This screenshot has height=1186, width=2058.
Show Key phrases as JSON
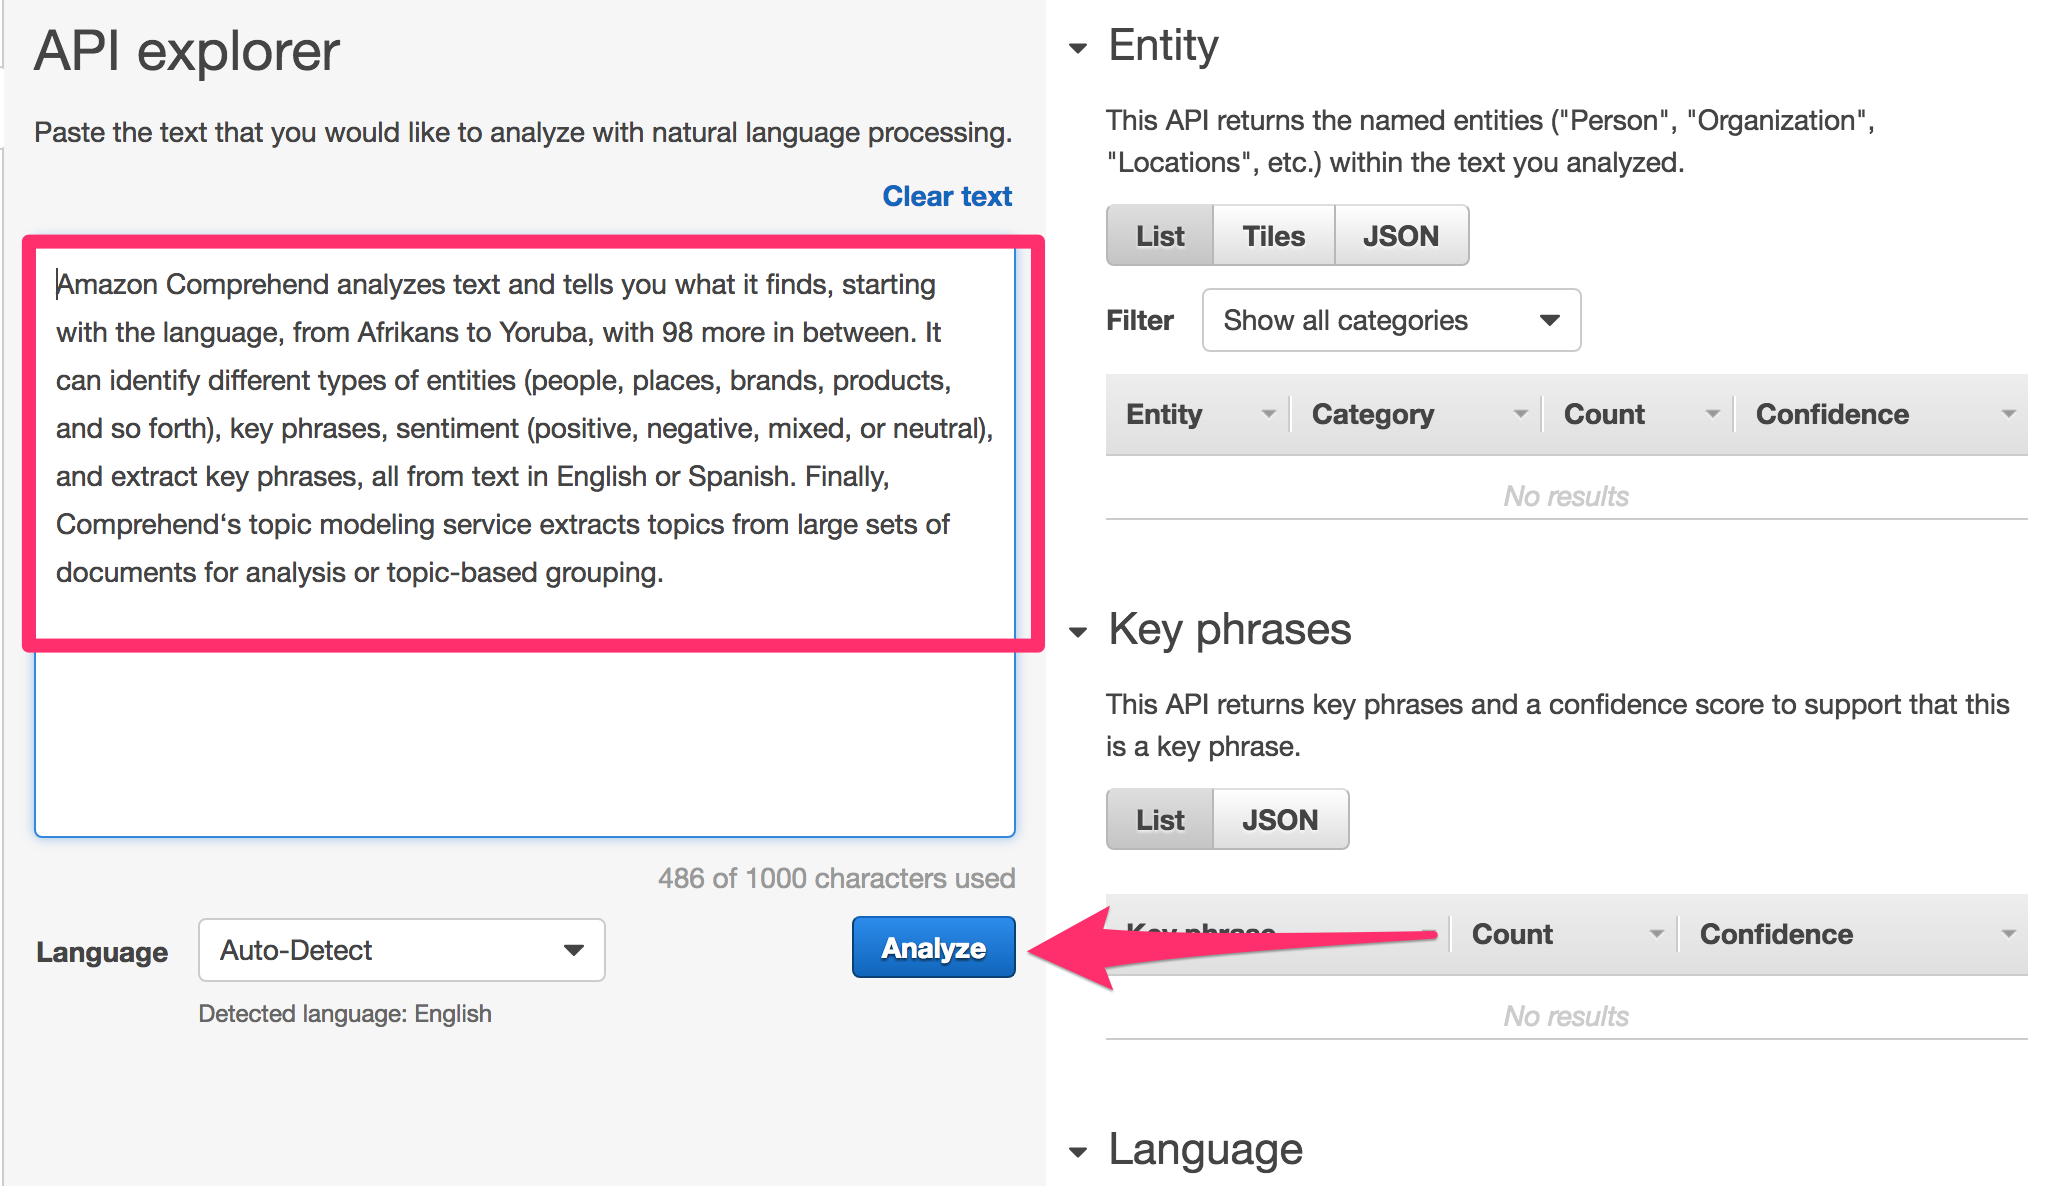tap(1280, 820)
